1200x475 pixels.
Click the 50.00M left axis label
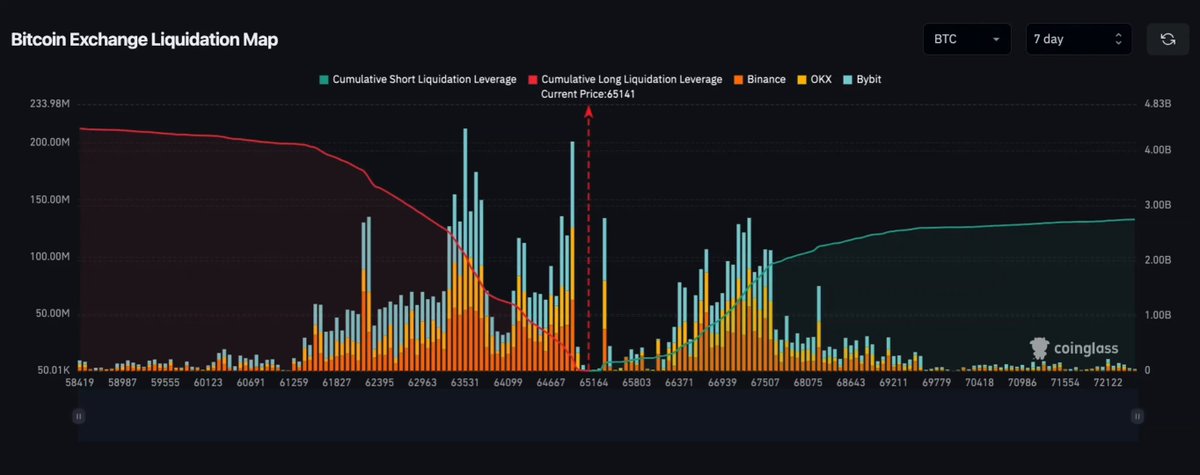[x=51, y=313]
